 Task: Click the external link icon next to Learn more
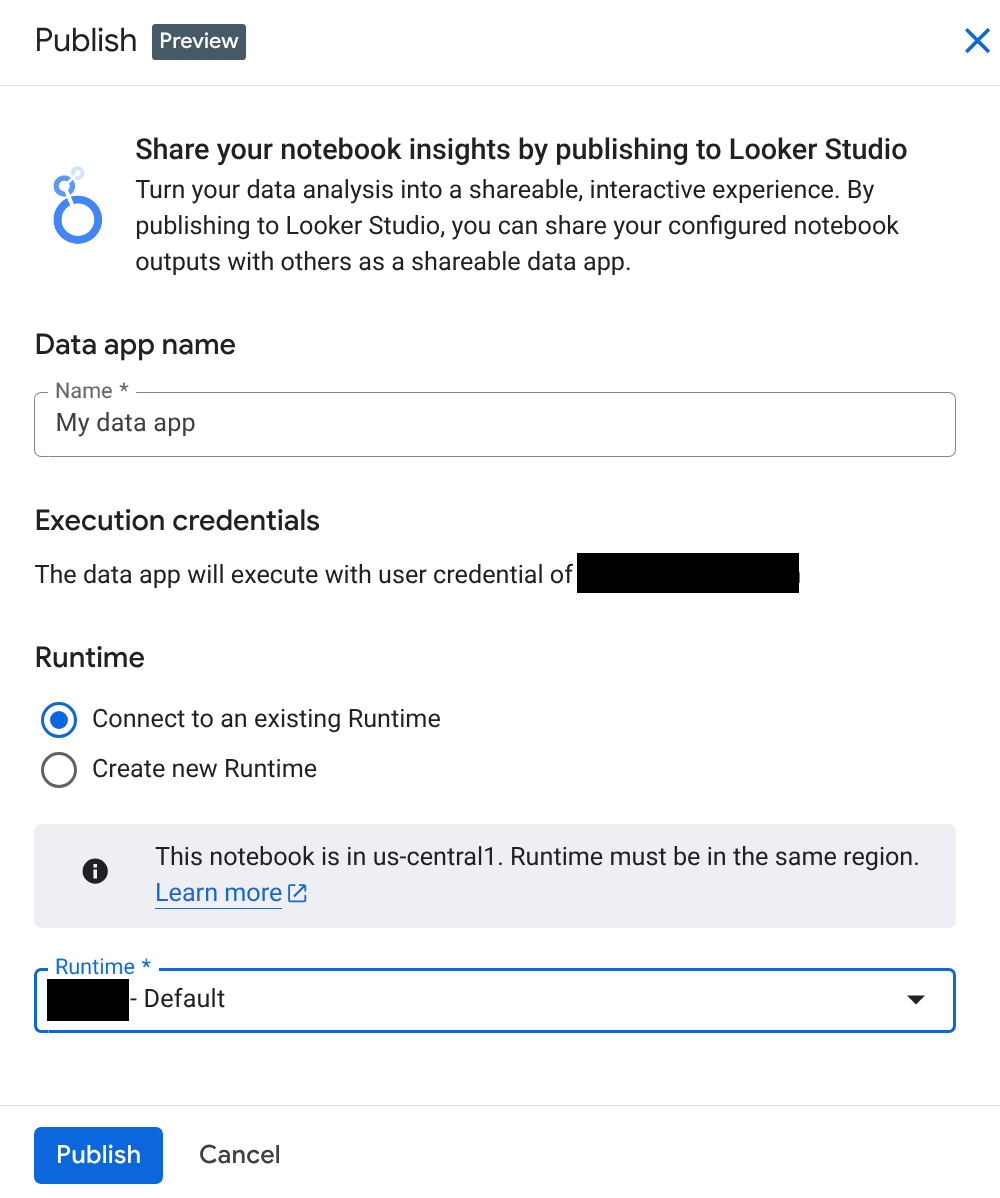(297, 892)
